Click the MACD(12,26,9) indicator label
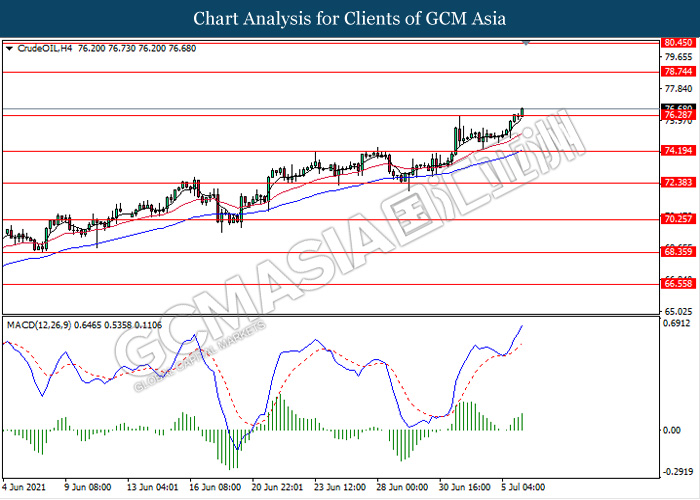This screenshot has width=700, height=500. click(x=39, y=325)
